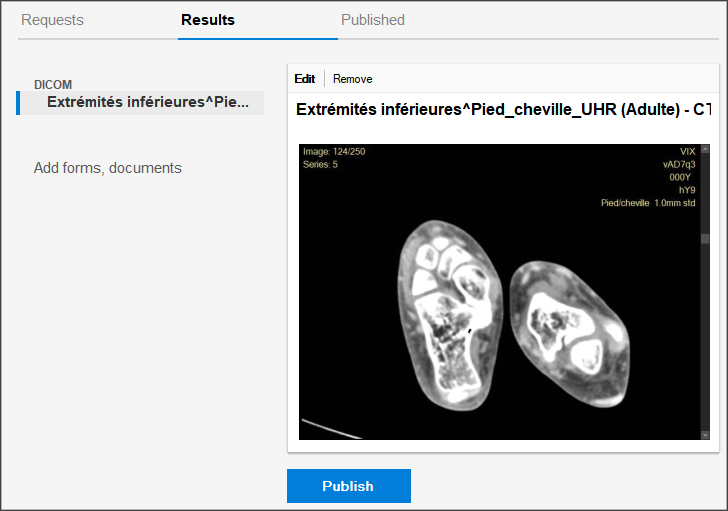Click the study title Extrémités inférieures^Pied_cheville_UHR
728x511 pixels.
tap(502, 109)
